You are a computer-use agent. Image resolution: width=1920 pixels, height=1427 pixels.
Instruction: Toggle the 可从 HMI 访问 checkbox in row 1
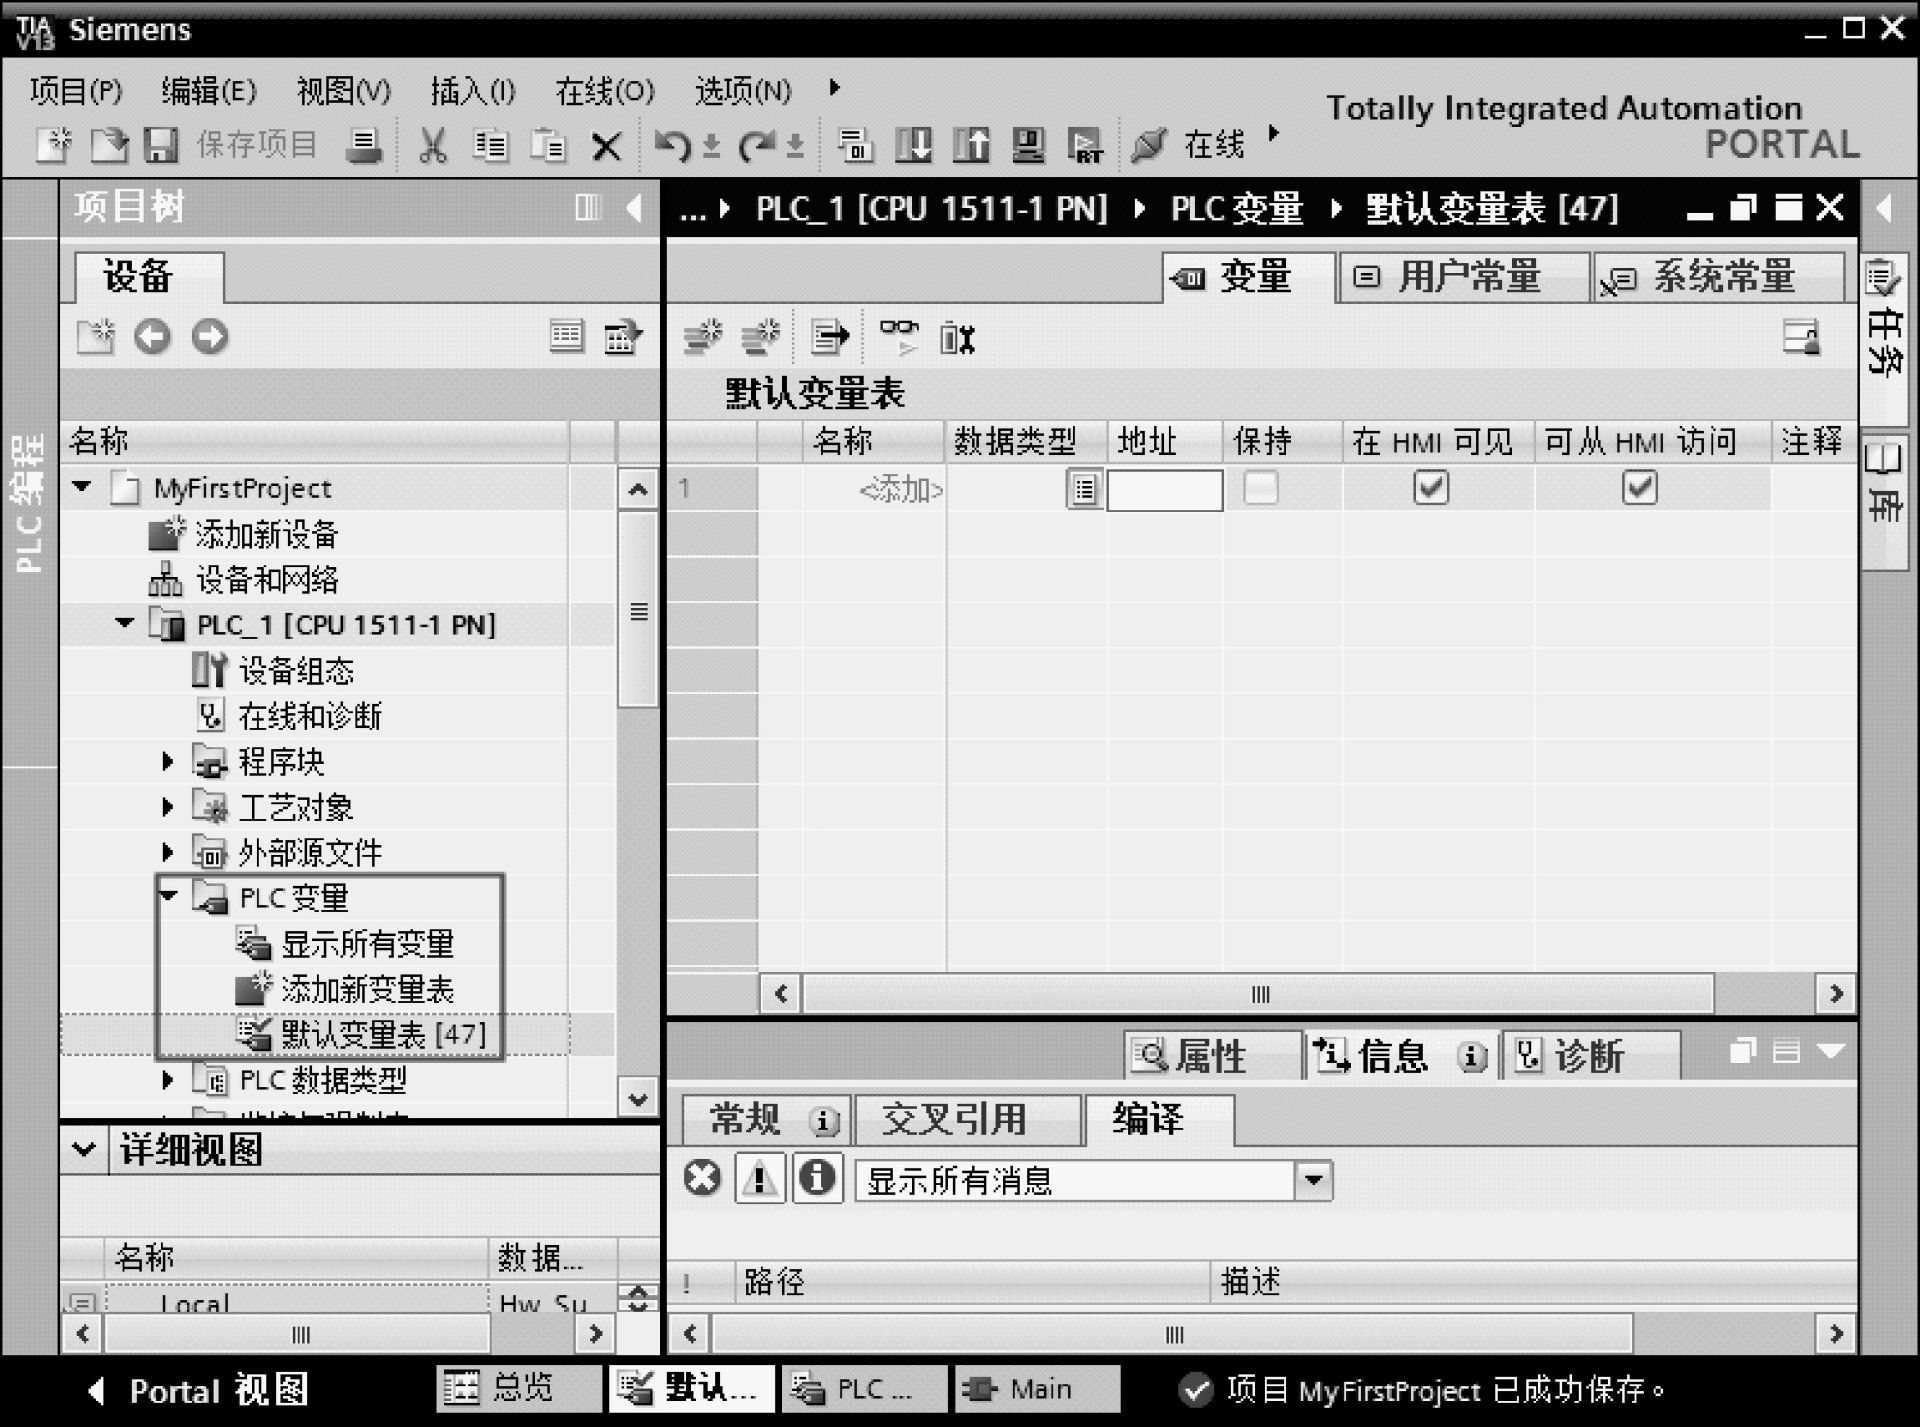point(1639,488)
